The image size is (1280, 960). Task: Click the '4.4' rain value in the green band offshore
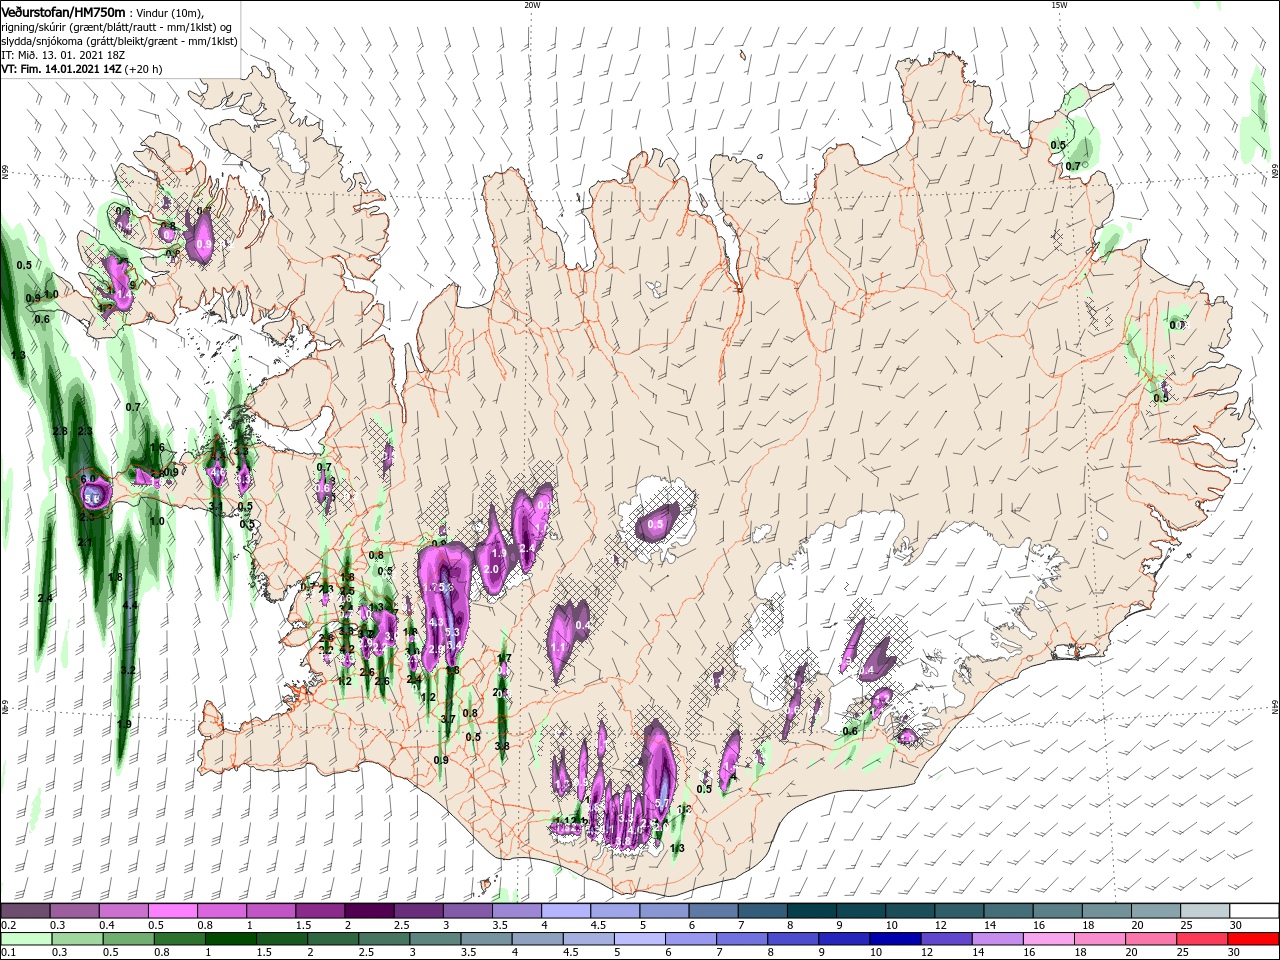click(x=130, y=605)
